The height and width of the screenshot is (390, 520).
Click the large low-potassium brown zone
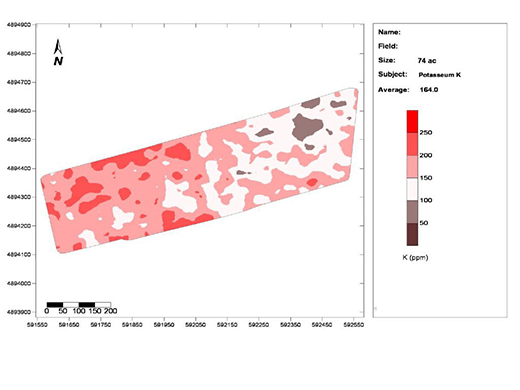pyautogui.click(x=307, y=127)
